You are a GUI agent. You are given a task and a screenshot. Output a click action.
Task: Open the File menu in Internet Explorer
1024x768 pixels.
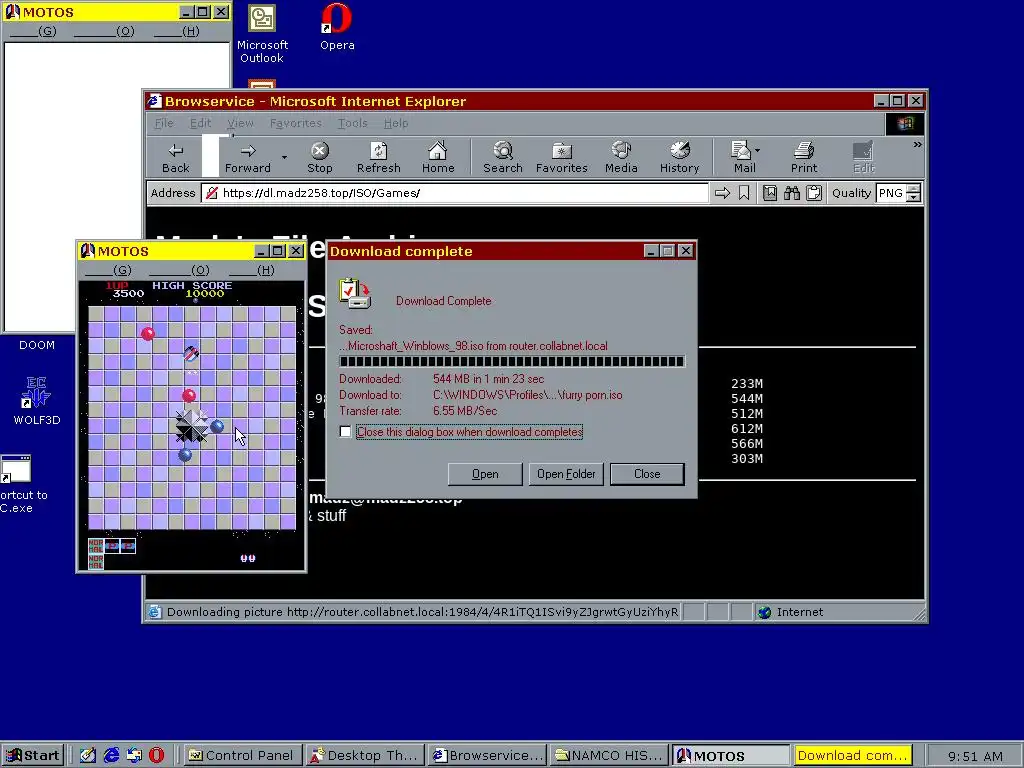tap(164, 123)
